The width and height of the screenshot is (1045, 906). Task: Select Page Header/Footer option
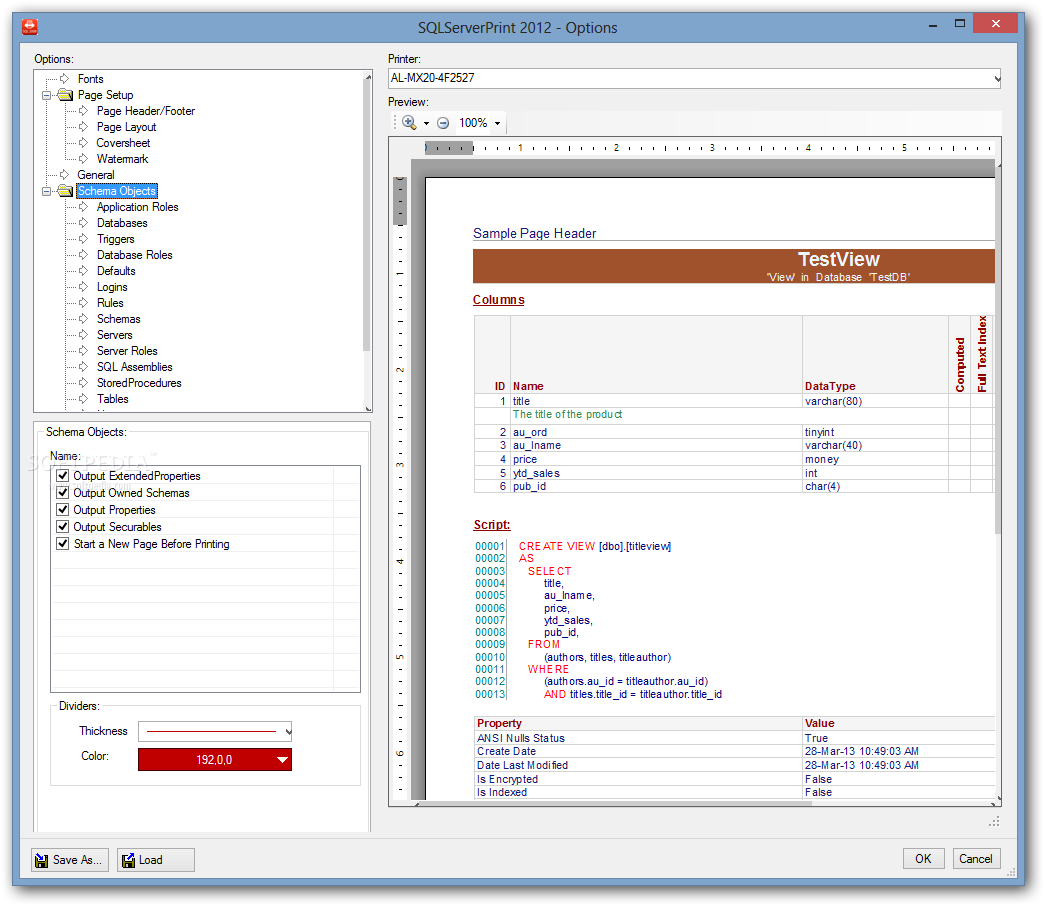[146, 111]
